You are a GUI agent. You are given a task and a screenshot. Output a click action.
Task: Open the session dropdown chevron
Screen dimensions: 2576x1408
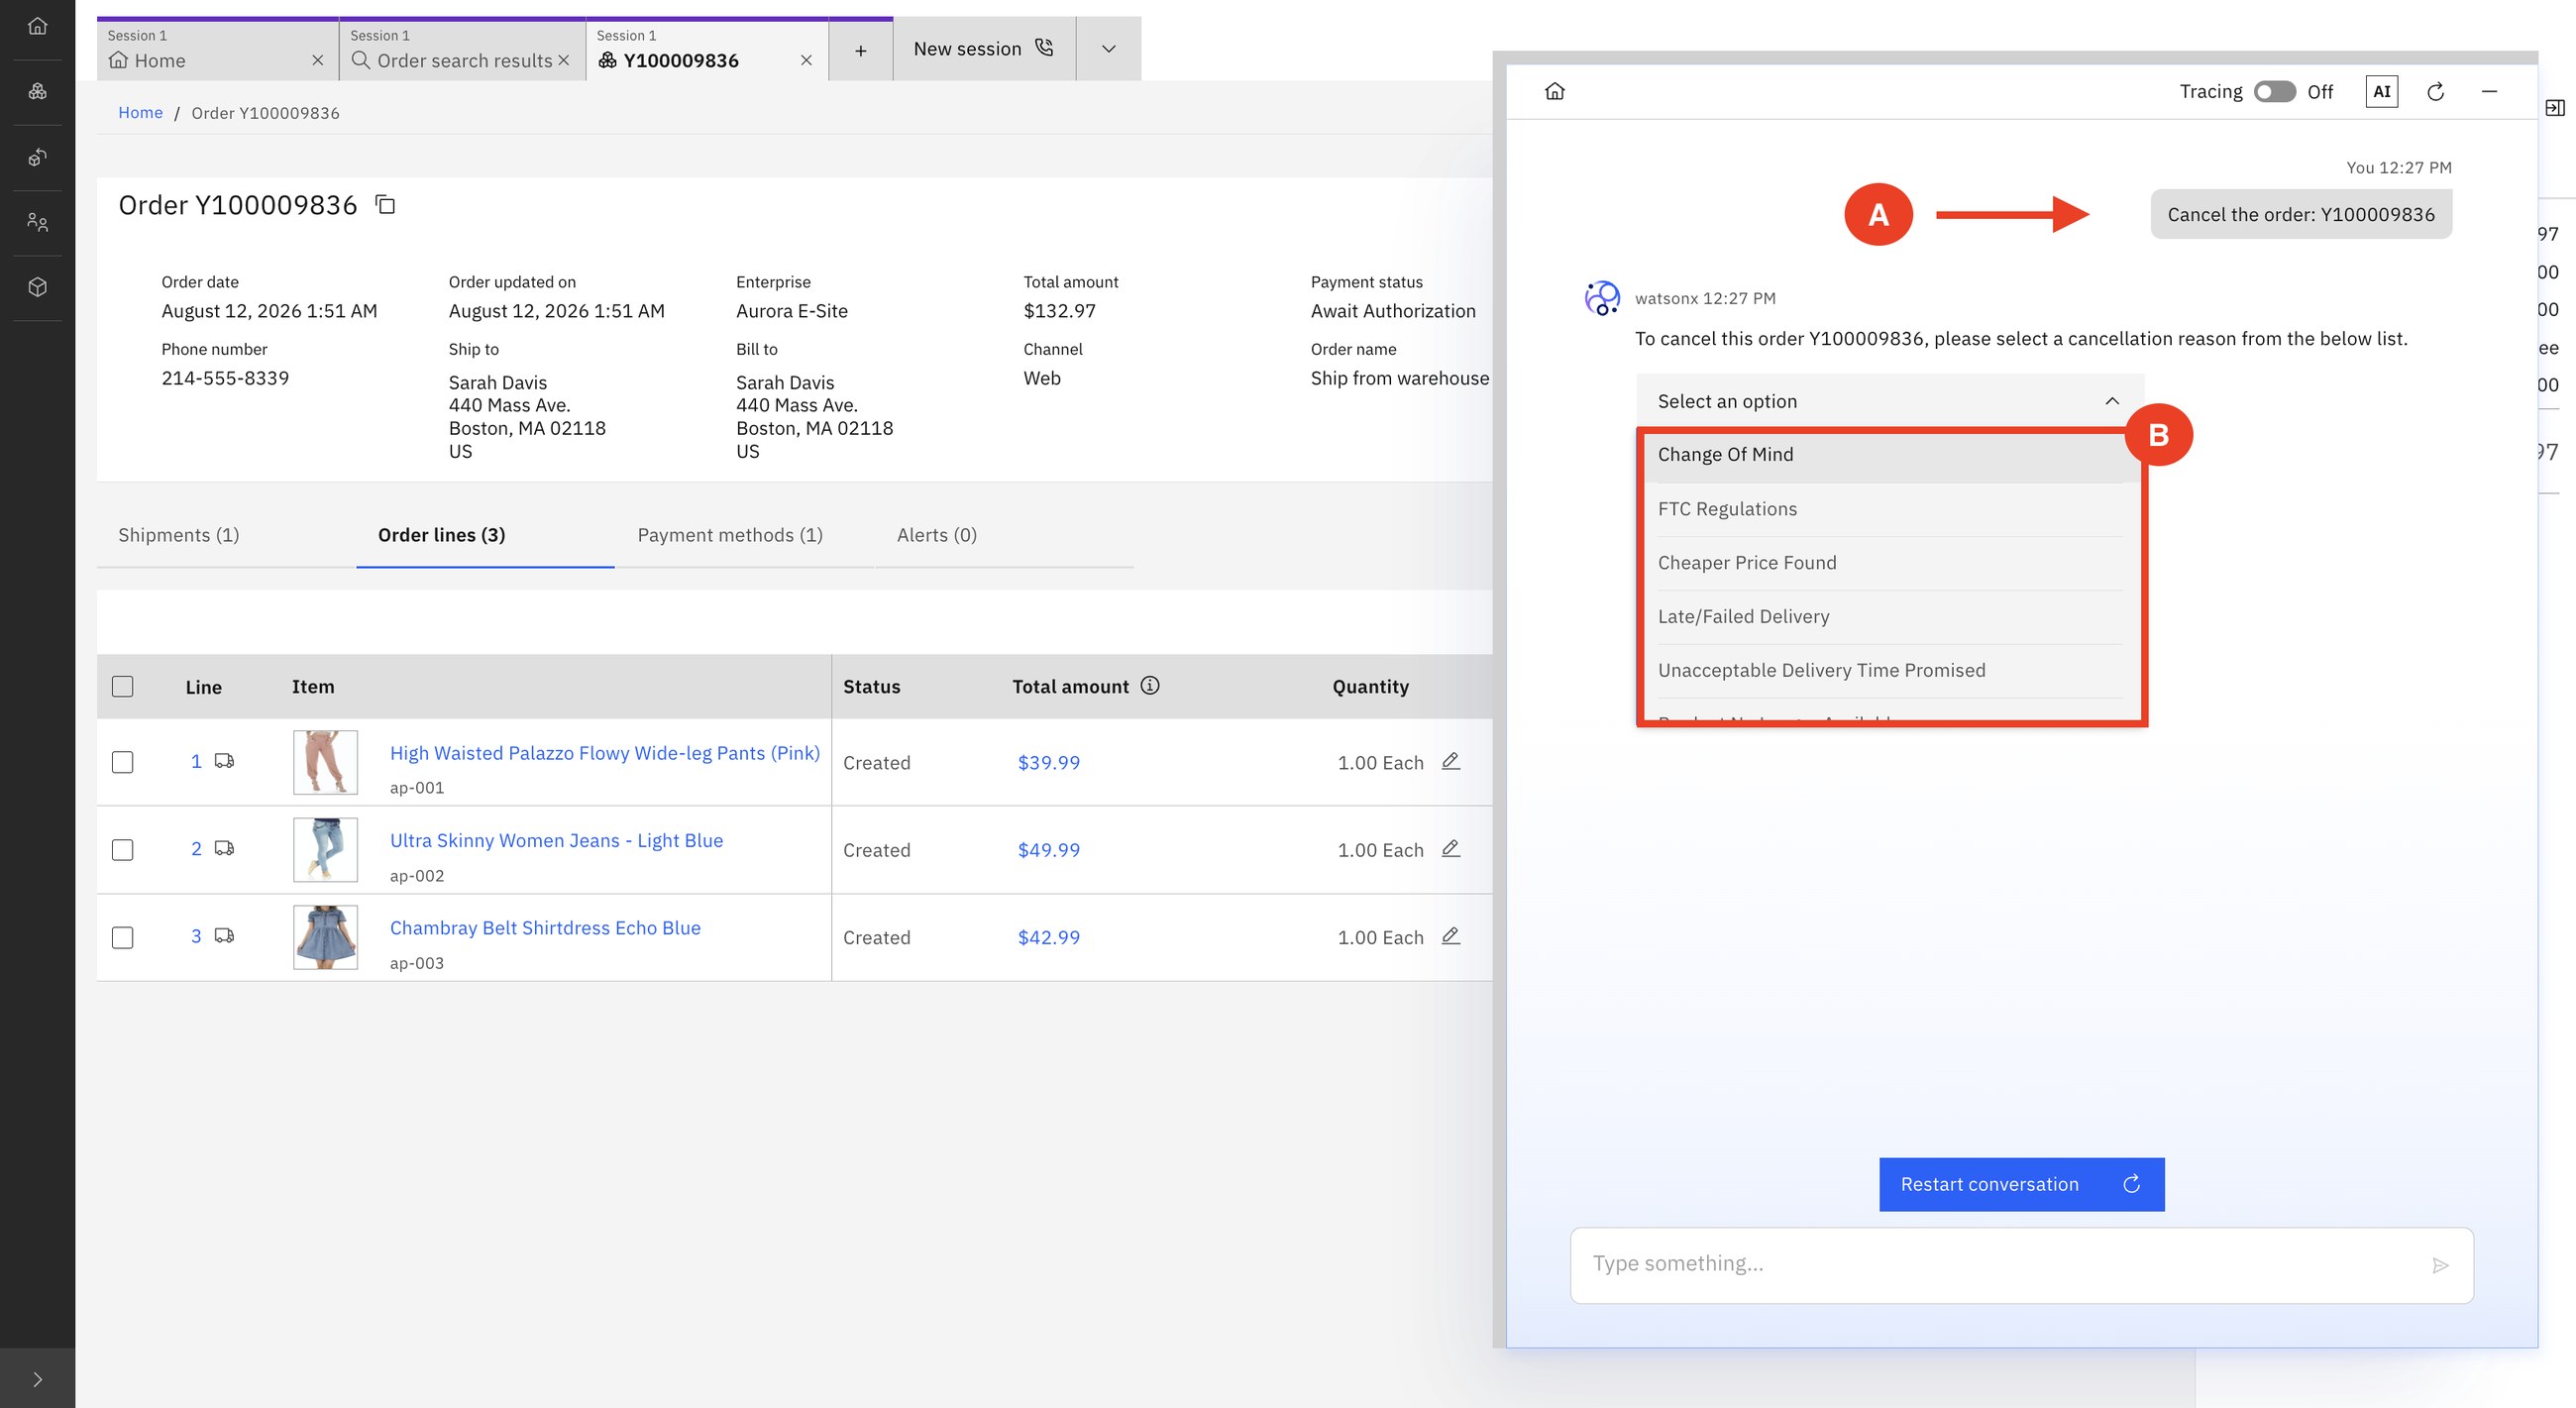[1108, 49]
